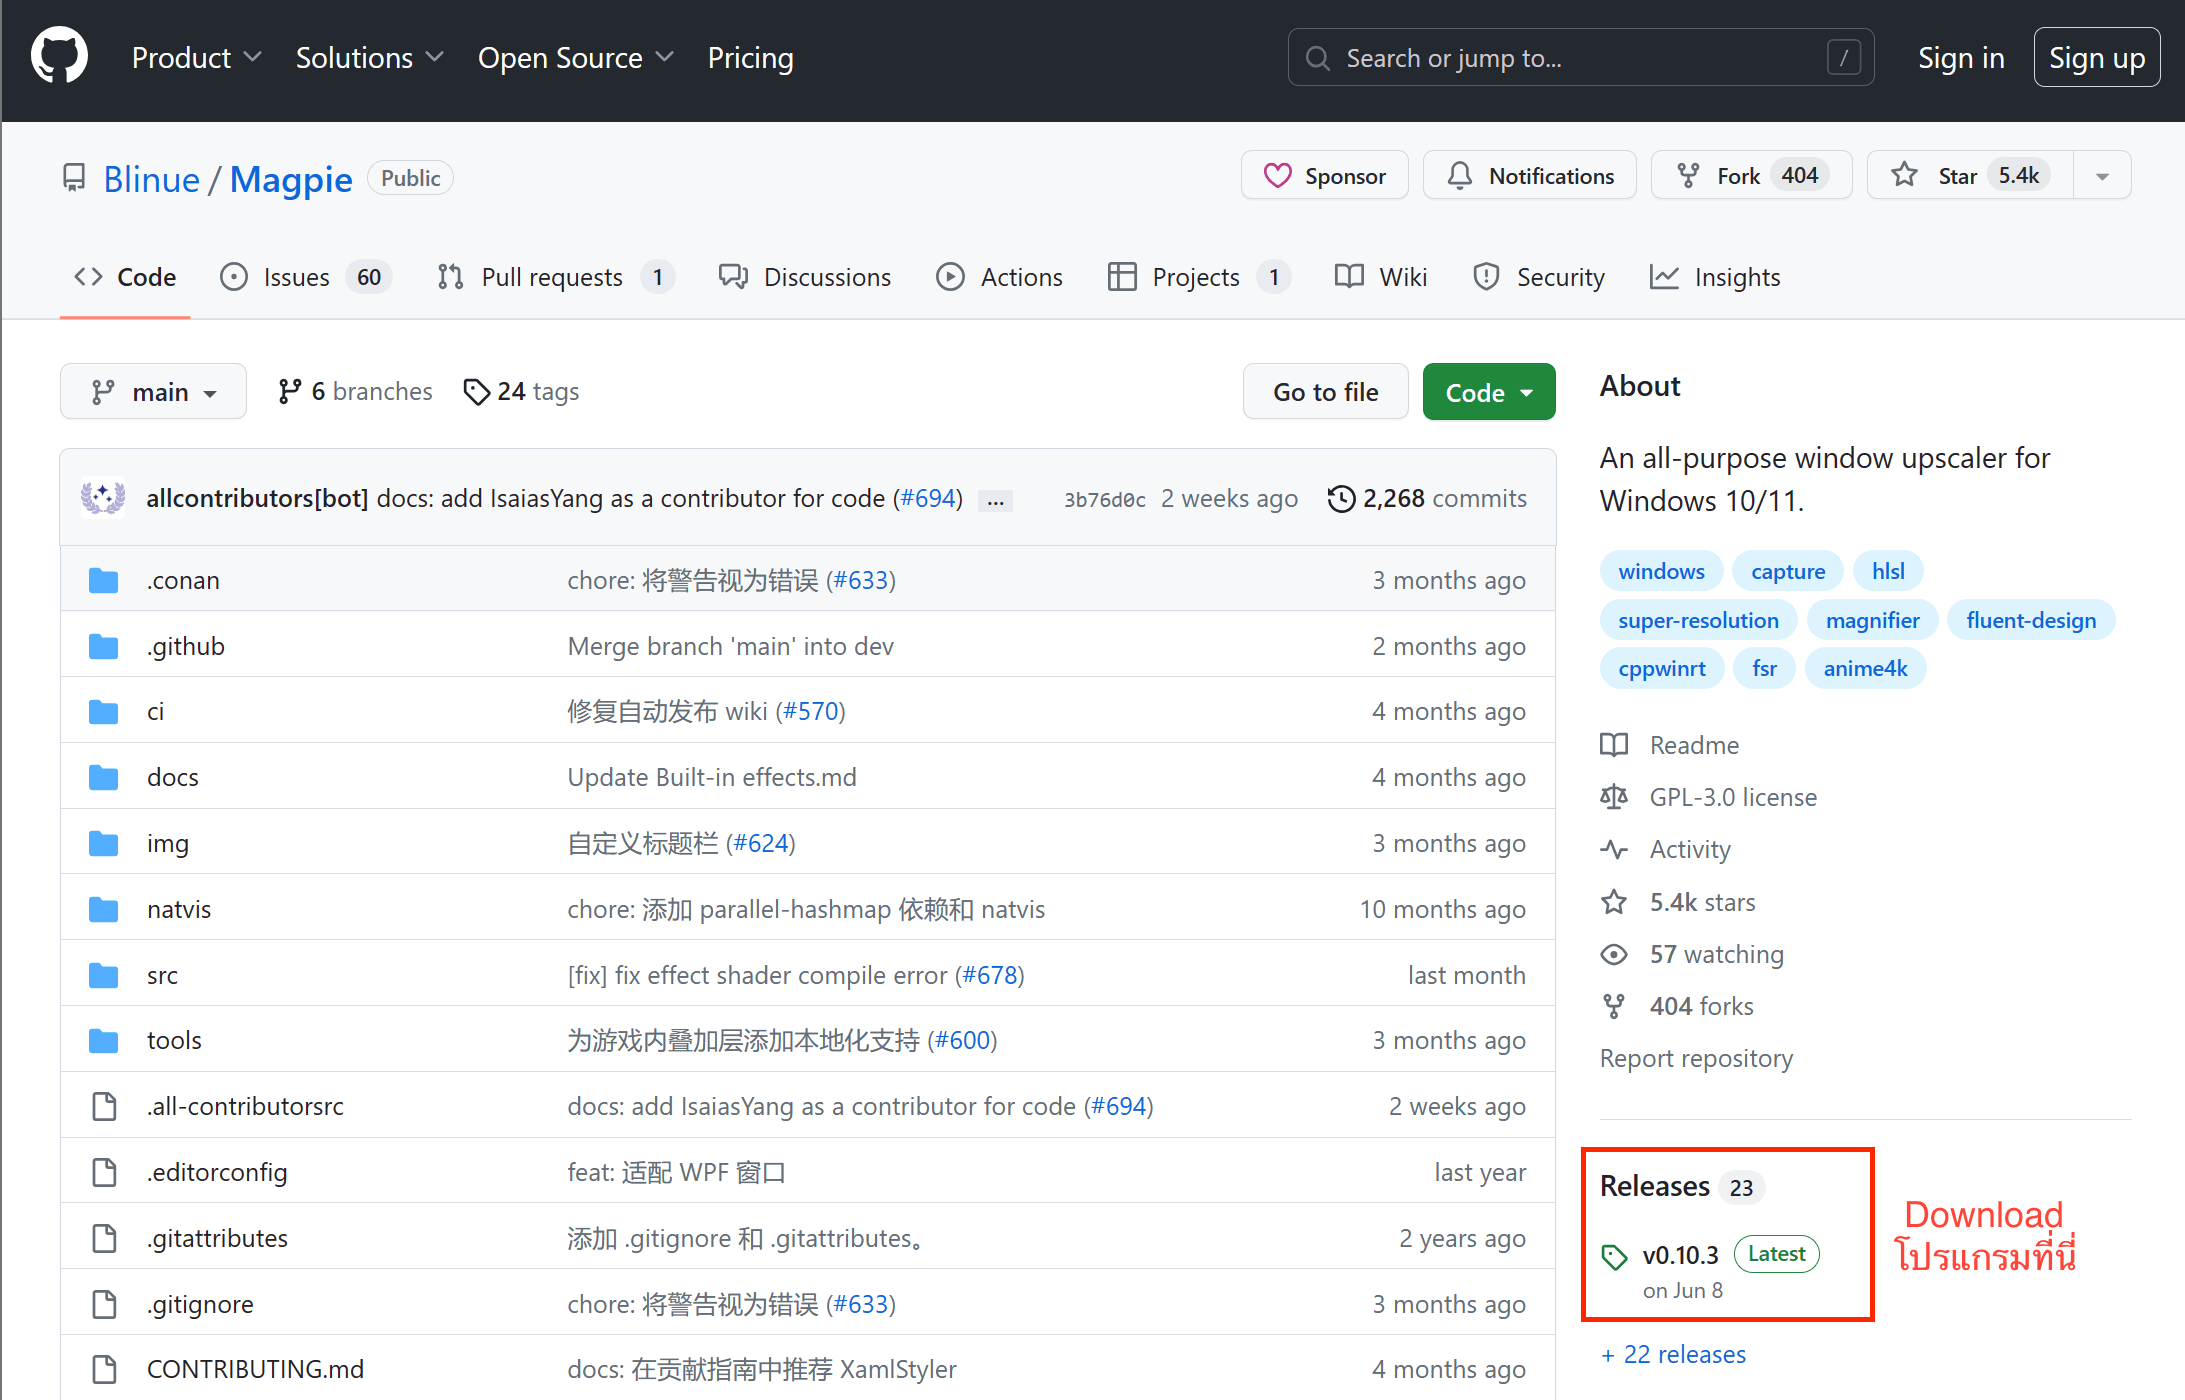The height and width of the screenshot is (1400, 2185).
Task: View the 6 branches link
Action: (x=355, y=391)
